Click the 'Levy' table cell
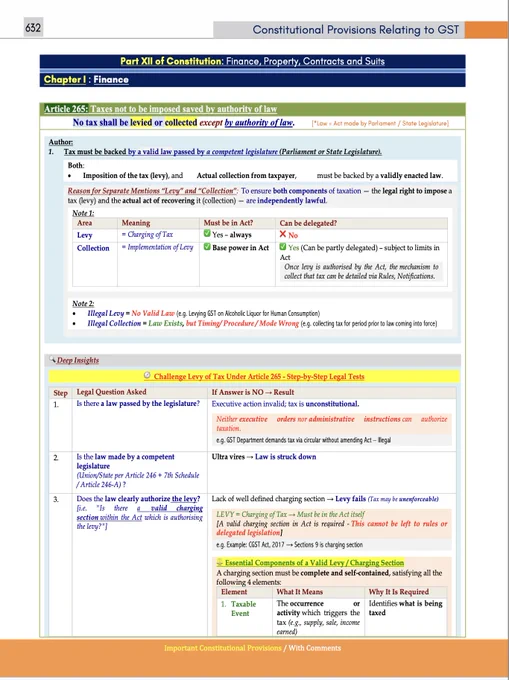The width and height of the screenshot is (509, 680). click(85, 235)
